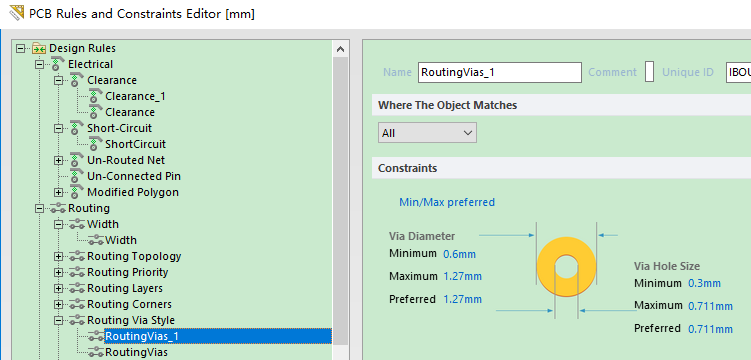
Task: Click the Electrical category rule icon
Action: (58, 64)
